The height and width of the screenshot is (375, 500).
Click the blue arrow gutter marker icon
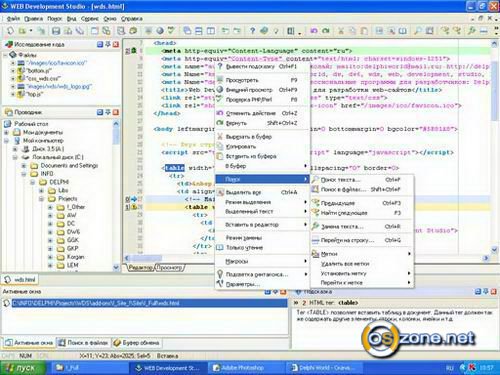(x=134, y=199)
